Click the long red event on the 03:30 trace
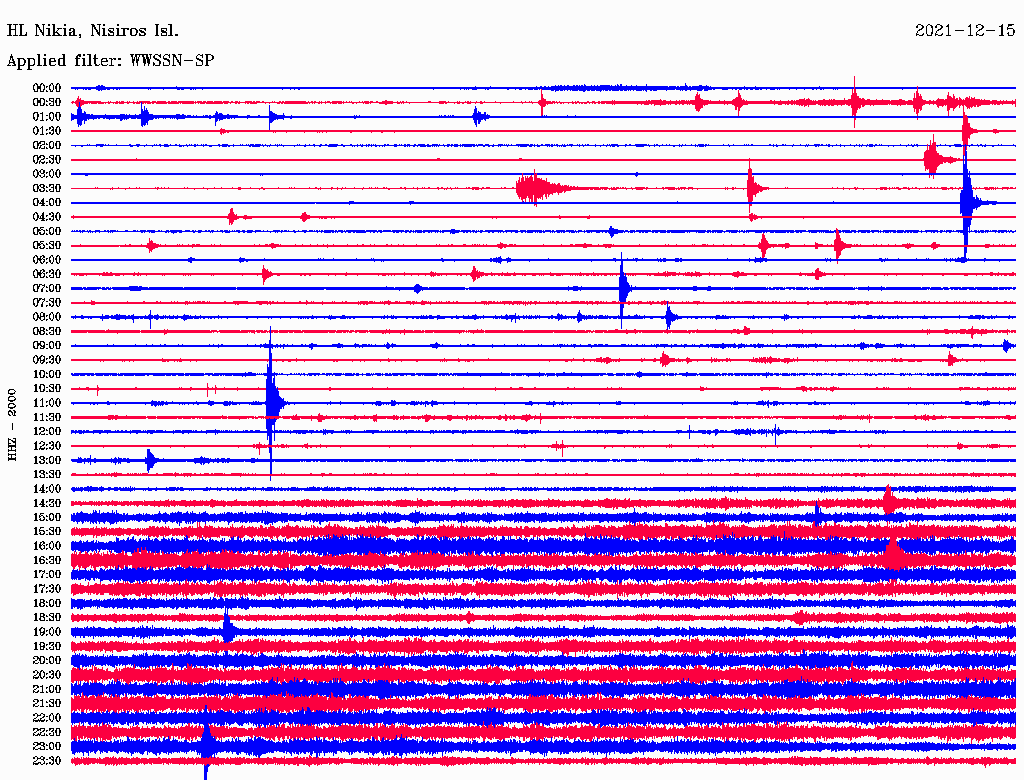1024x780 pixels. pos(535,188)
